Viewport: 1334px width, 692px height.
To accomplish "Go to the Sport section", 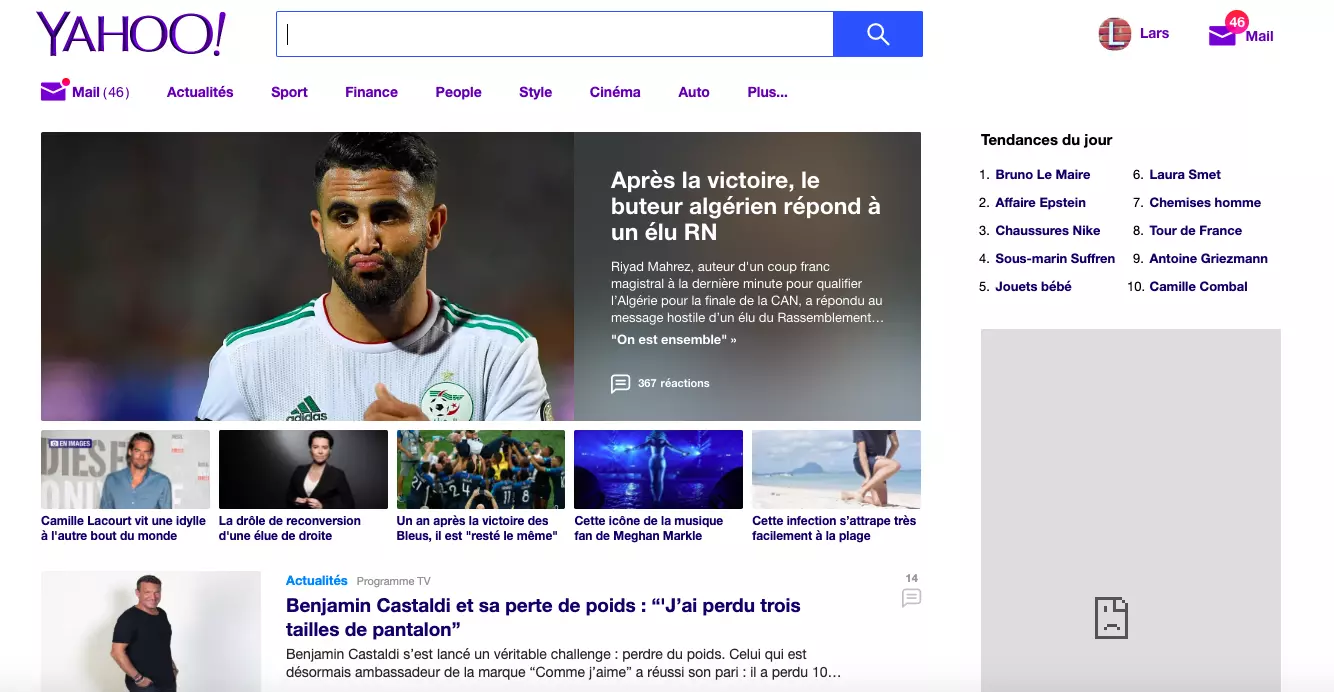I will point(289,92).
